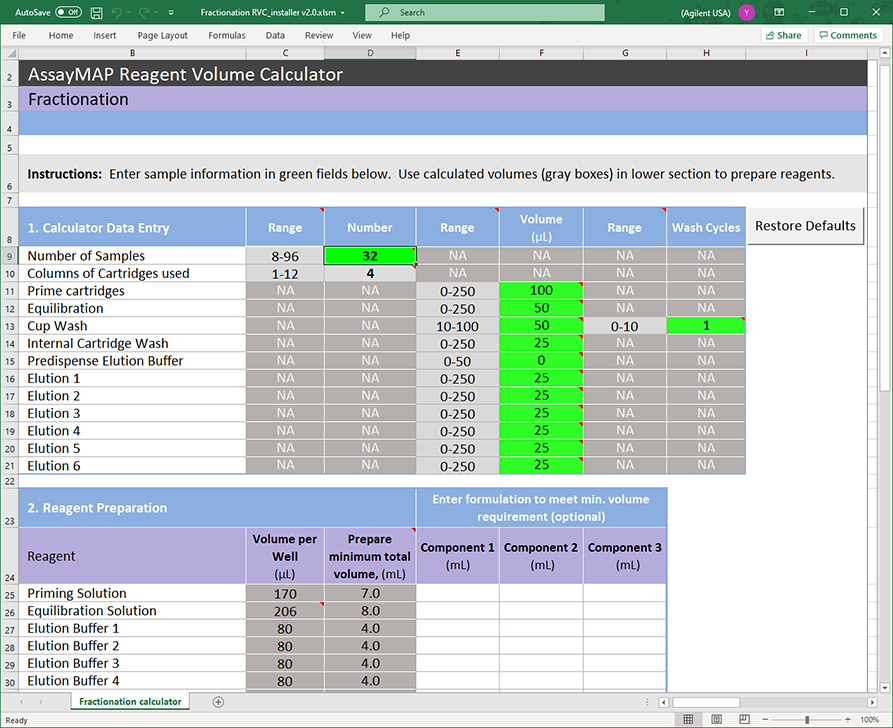The width and height of the screenshot is (893, 728).
Task: Click the 'Elution Buffer 4' reagent label
Action: pyautogui.click(x=73, y=681)
